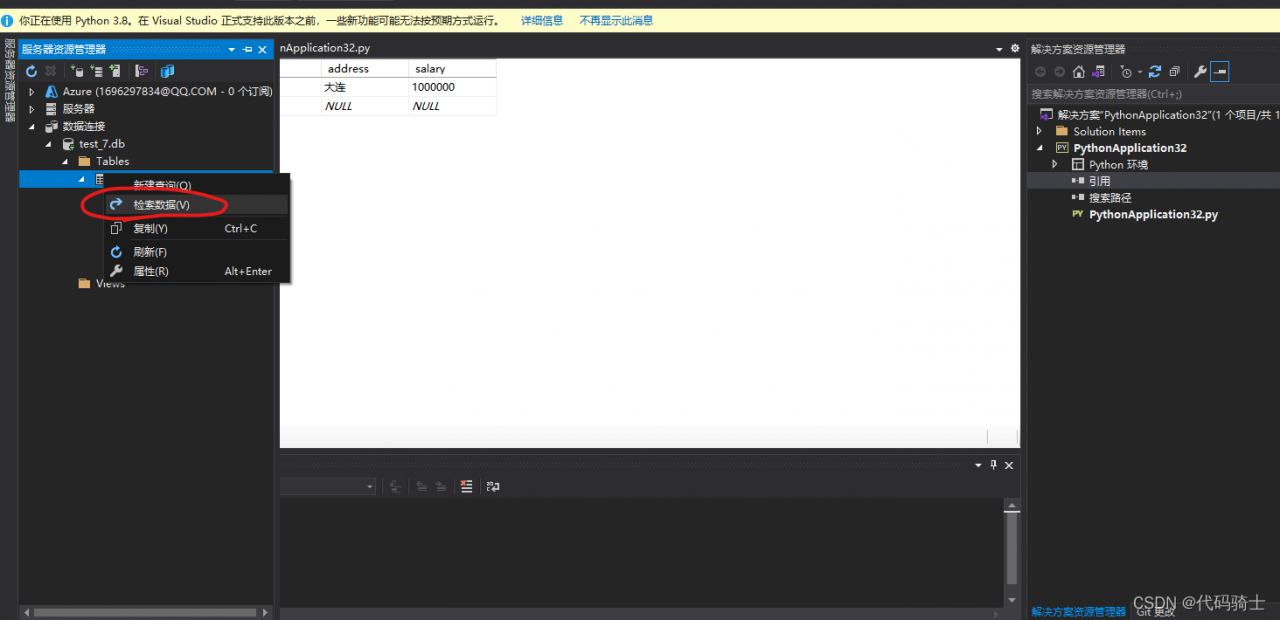Click the salary column header
The width and height of the screenshot is (1280, 620).
pos(452,69)
